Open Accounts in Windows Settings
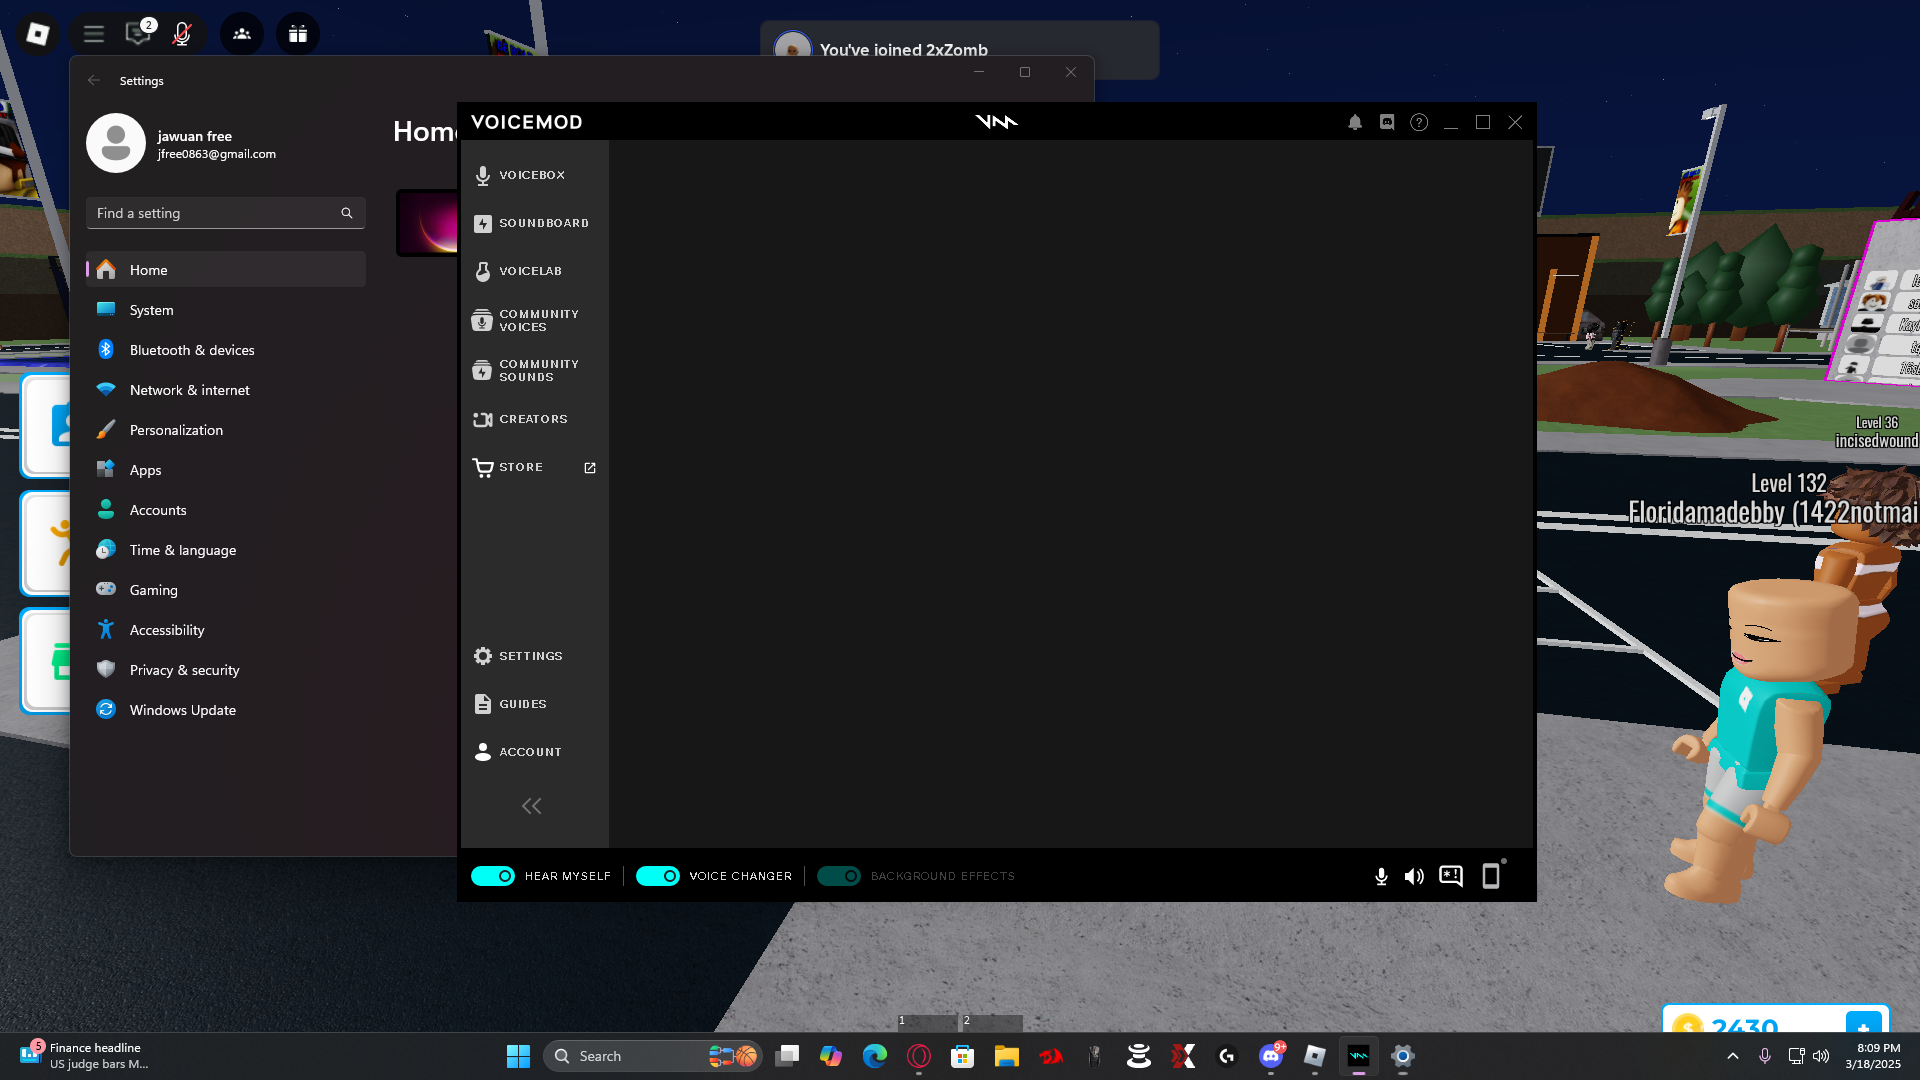Screen dimensions: 1920x1080 click(226, 510)
